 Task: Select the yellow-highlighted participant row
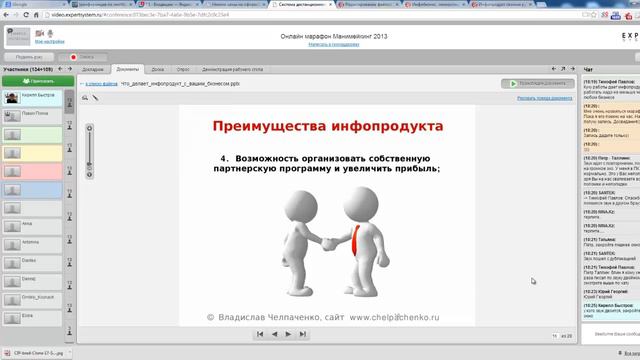pos(32,153)
